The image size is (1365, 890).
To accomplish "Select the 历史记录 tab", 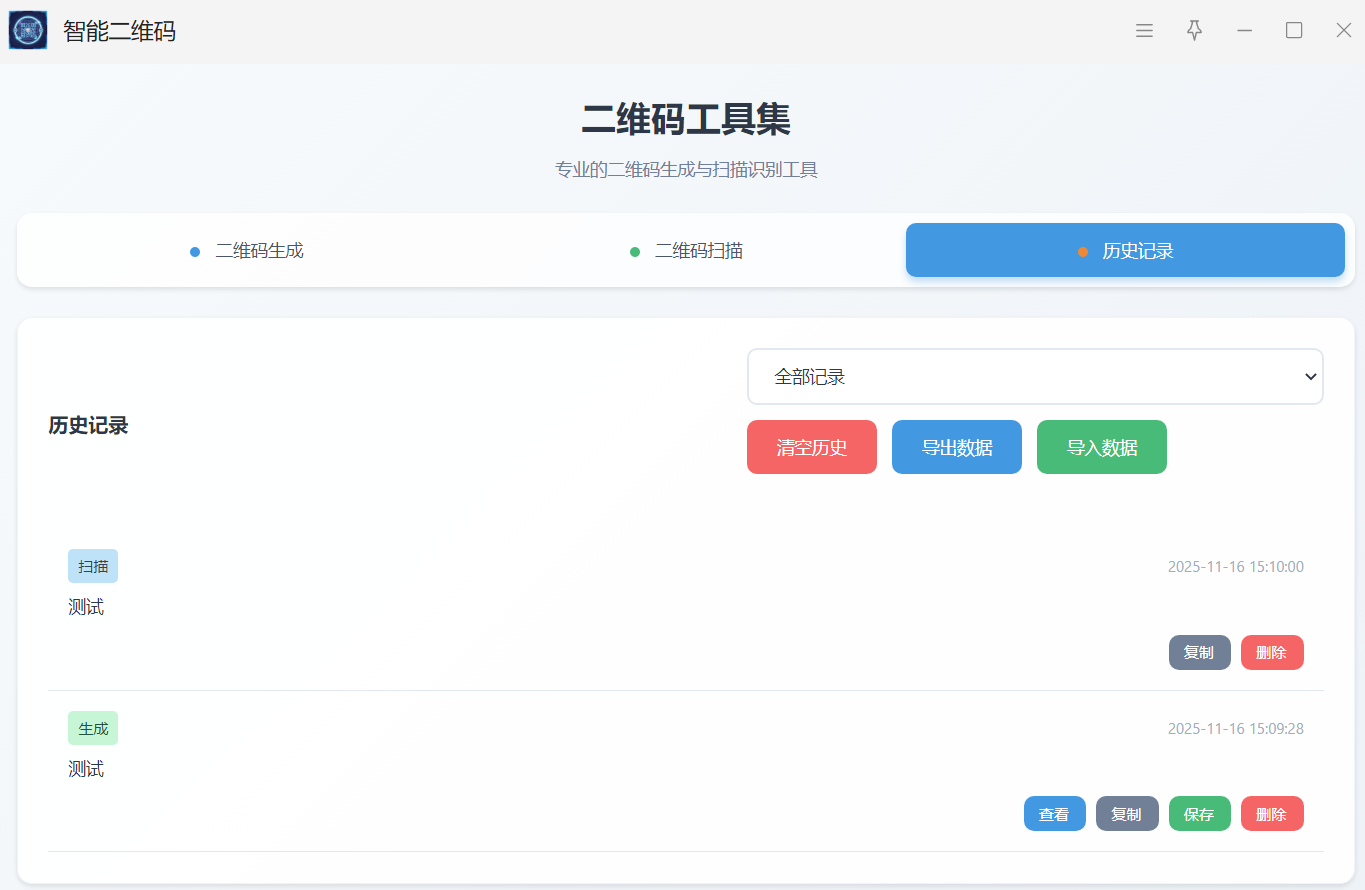I will 1125,251.
